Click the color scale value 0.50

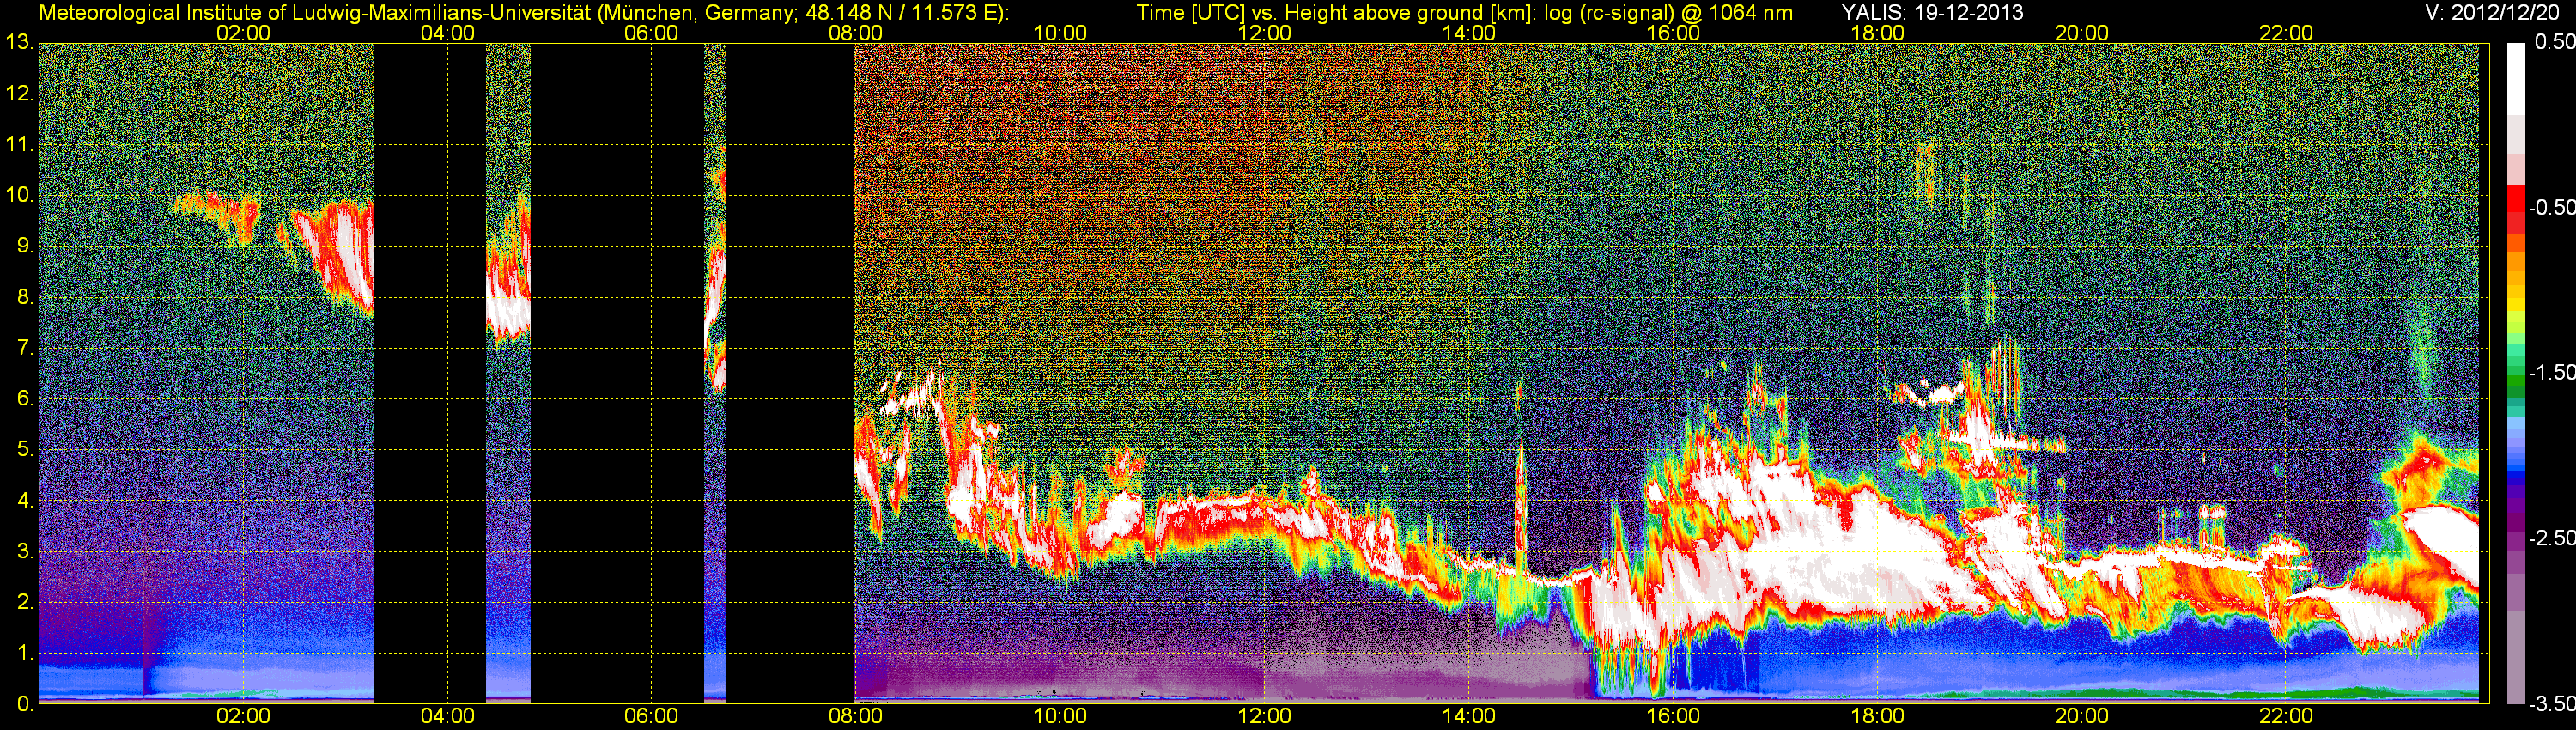pyautogui.click(x=2555, y=42)
